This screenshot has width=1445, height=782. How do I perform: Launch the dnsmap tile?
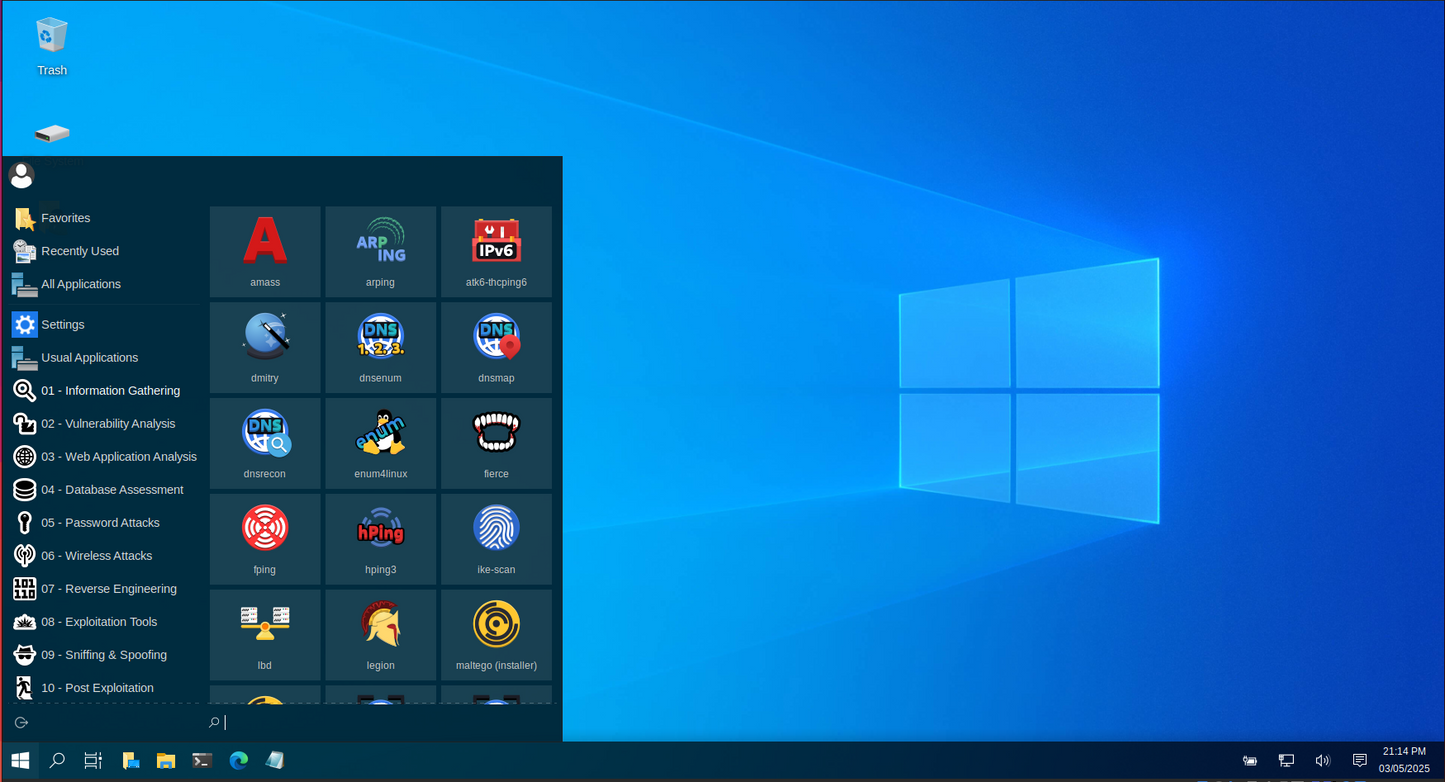tap(496, 348)
